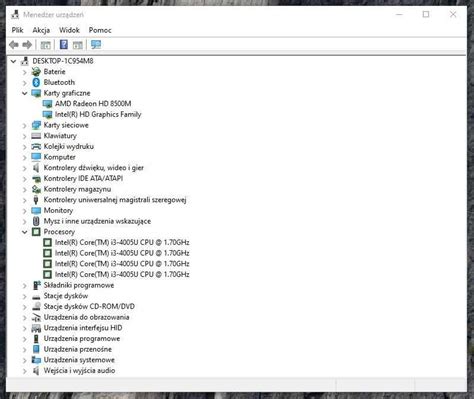
Task: Click the Karty sieciowe network icon
Action: point(36,125)
